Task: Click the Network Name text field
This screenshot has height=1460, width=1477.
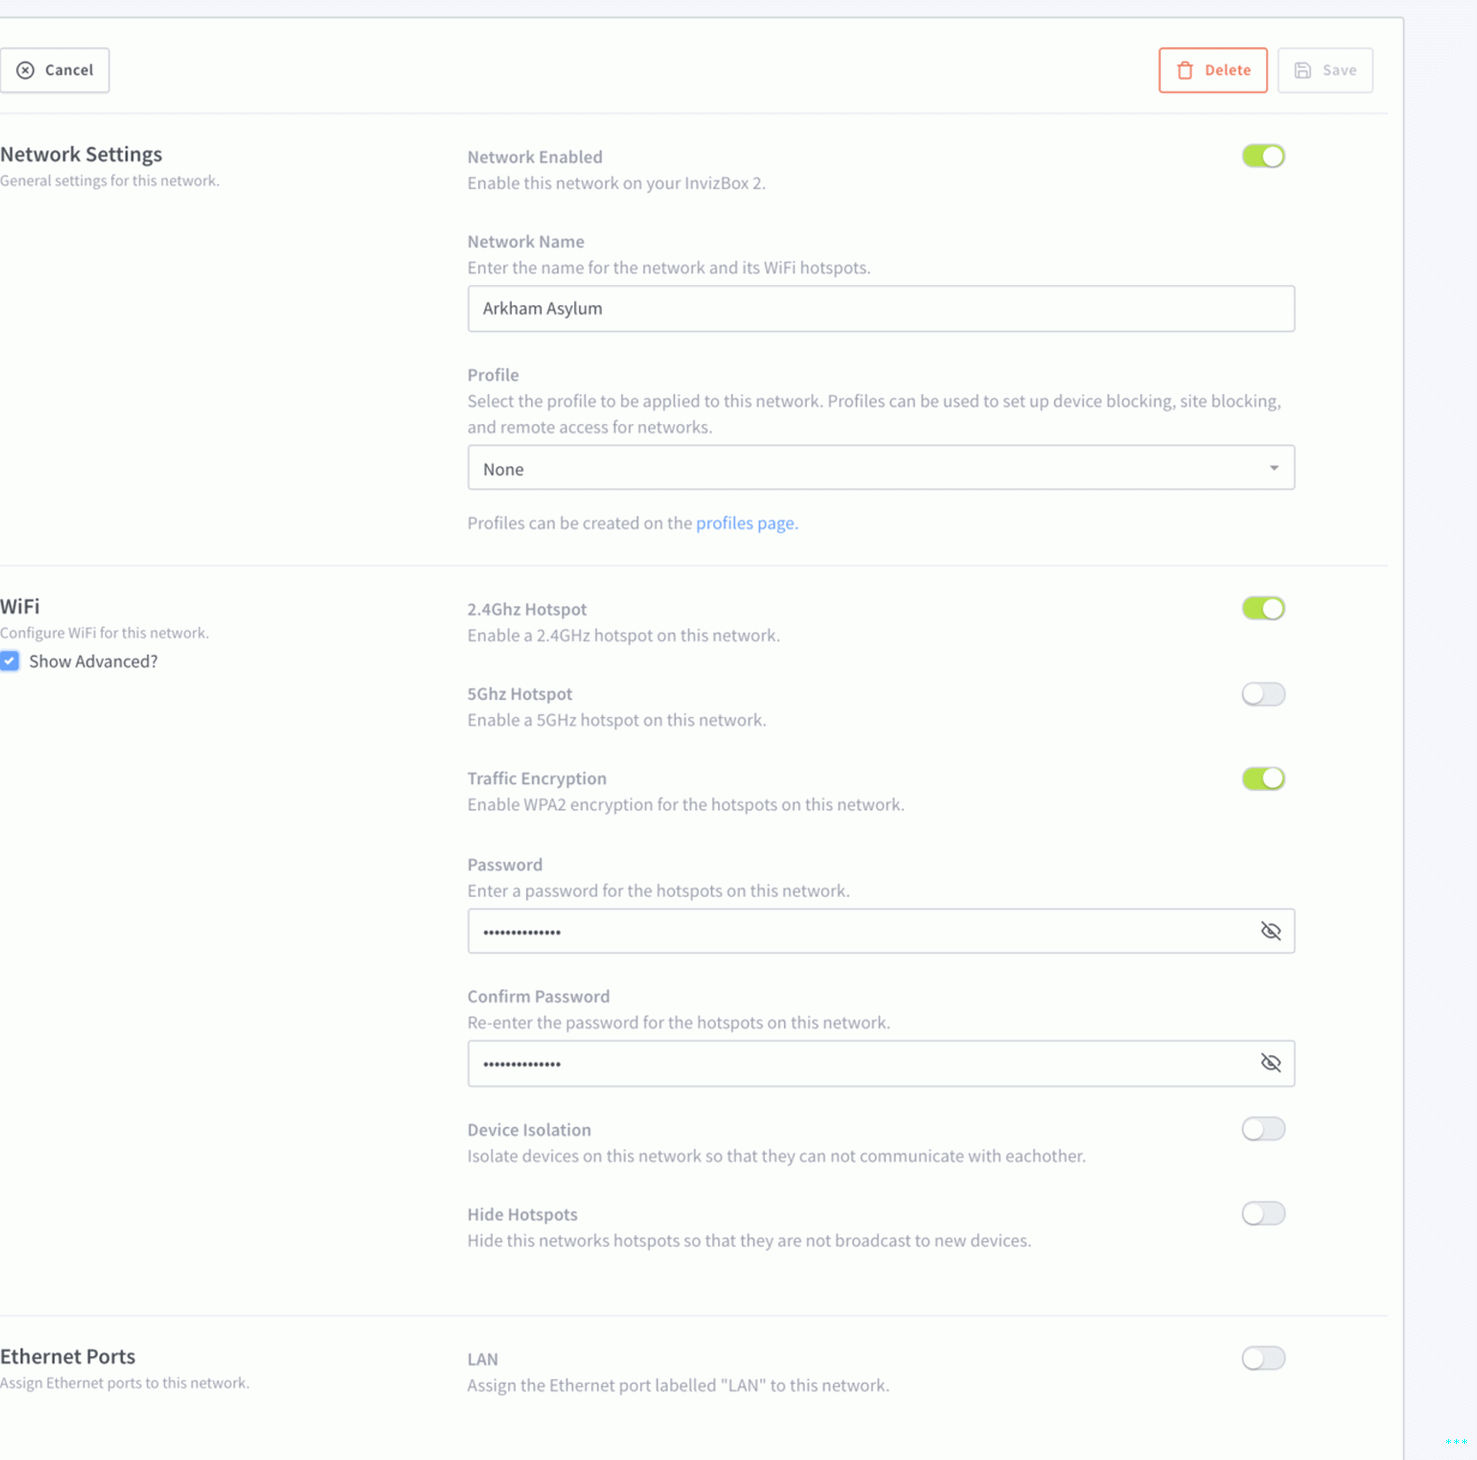Action: coord(880,309)
